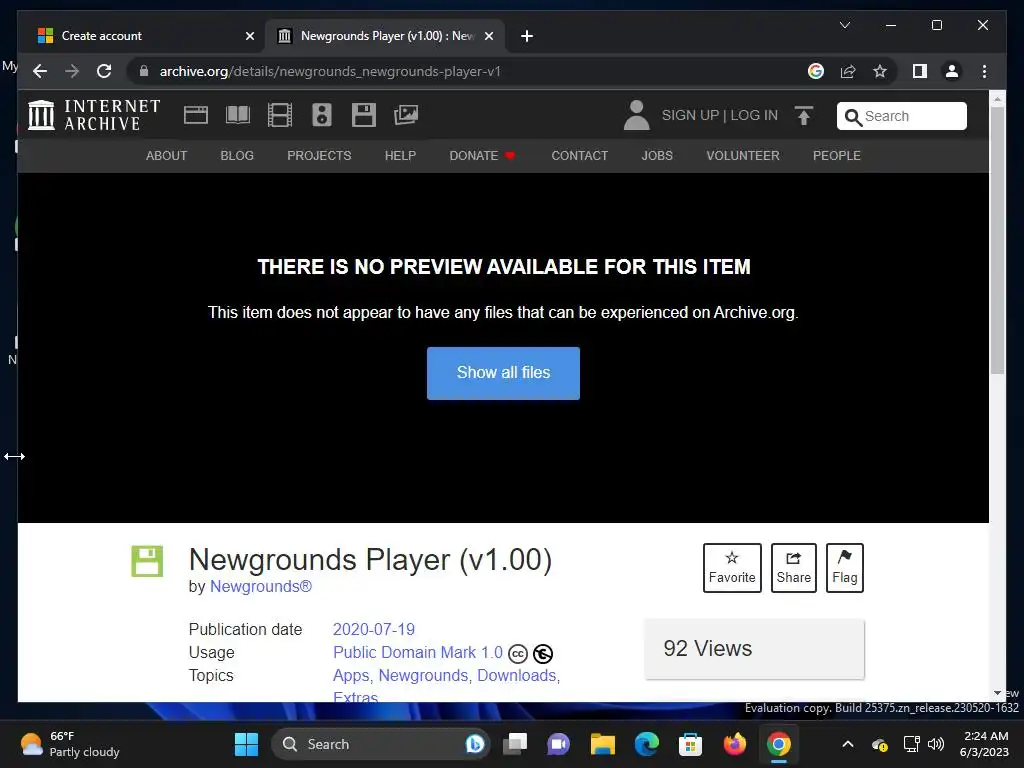
Task: Open the CONTACT menu item
Action: [x=579, y=156]
